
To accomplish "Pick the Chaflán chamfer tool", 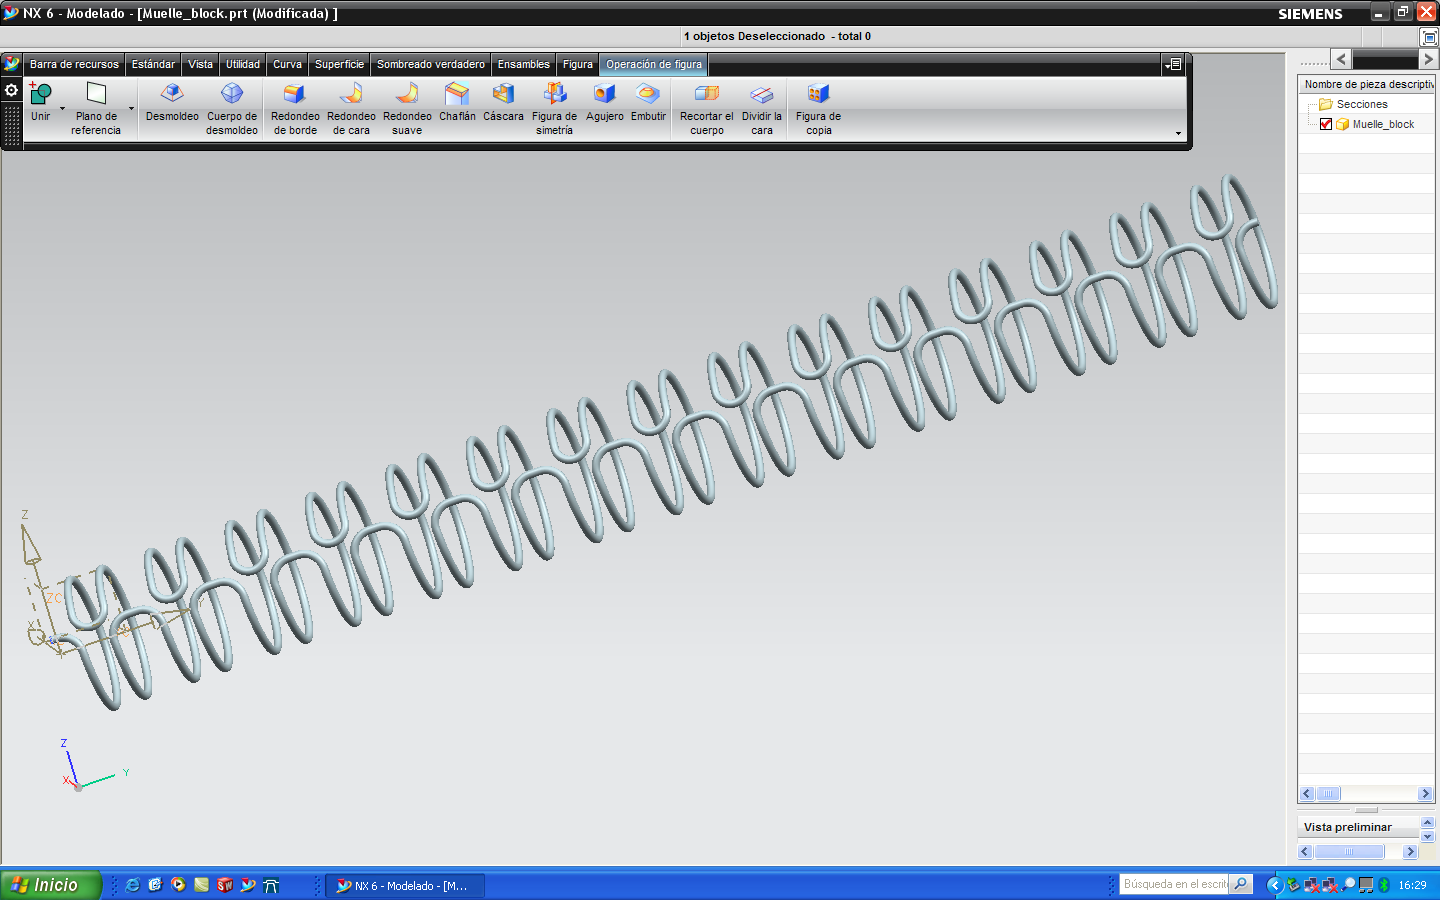I will [x=457, y=102].
